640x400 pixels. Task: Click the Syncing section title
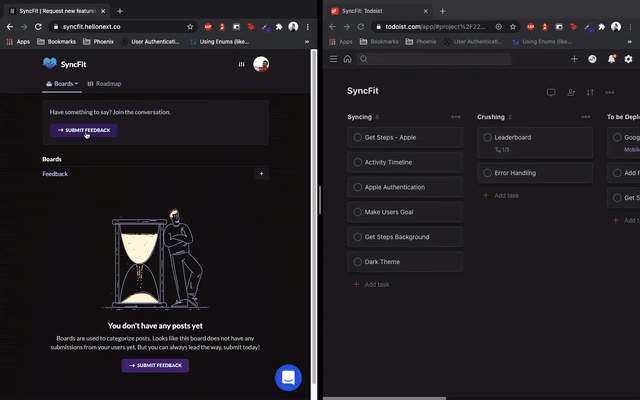(x=359, y=117)
